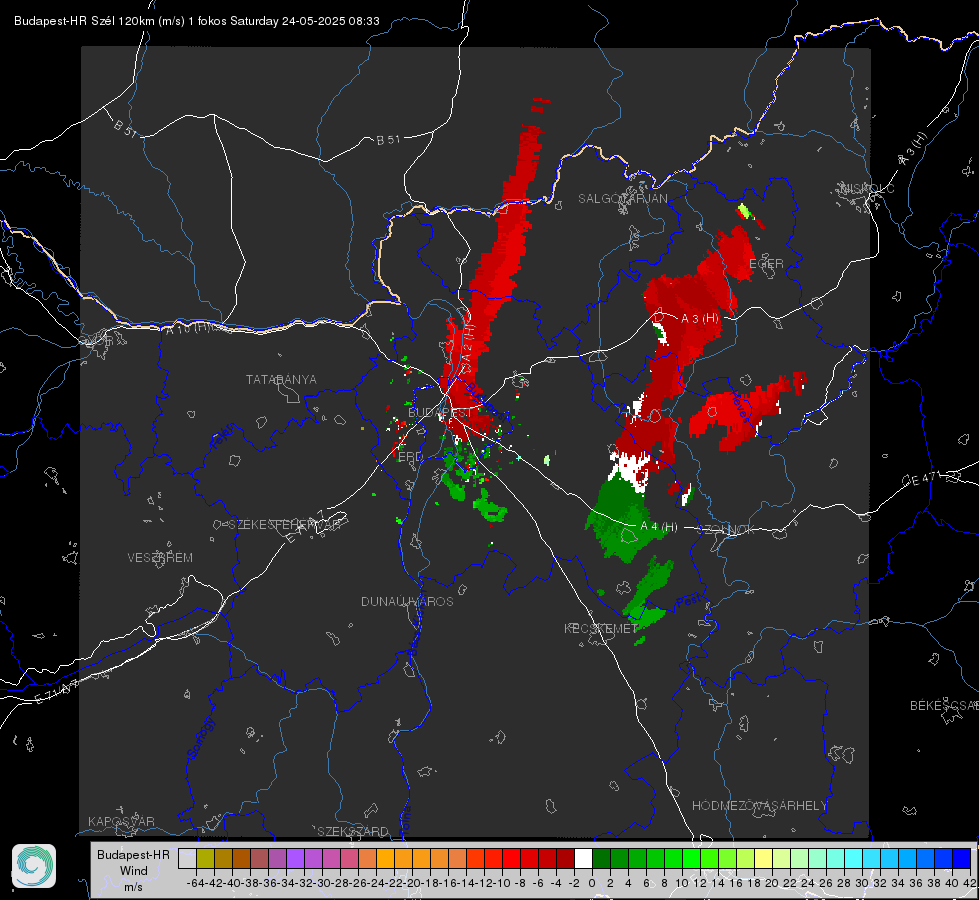The image size is (979, 900).
Task: Select the EGER city label
Action: pyautogui.click(x=766, y=264)
